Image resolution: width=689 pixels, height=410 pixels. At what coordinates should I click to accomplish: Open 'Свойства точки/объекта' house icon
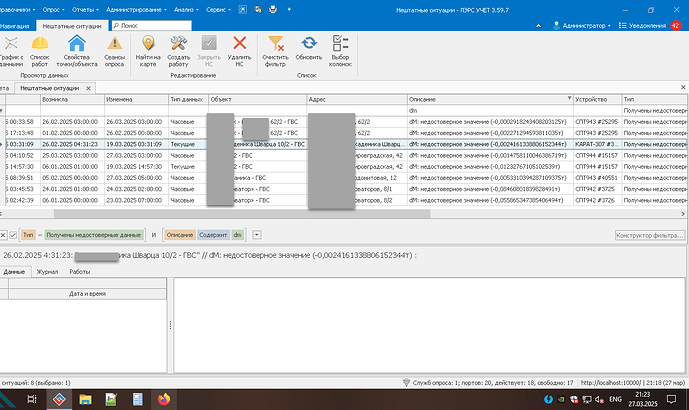click(x=77, y=51)
